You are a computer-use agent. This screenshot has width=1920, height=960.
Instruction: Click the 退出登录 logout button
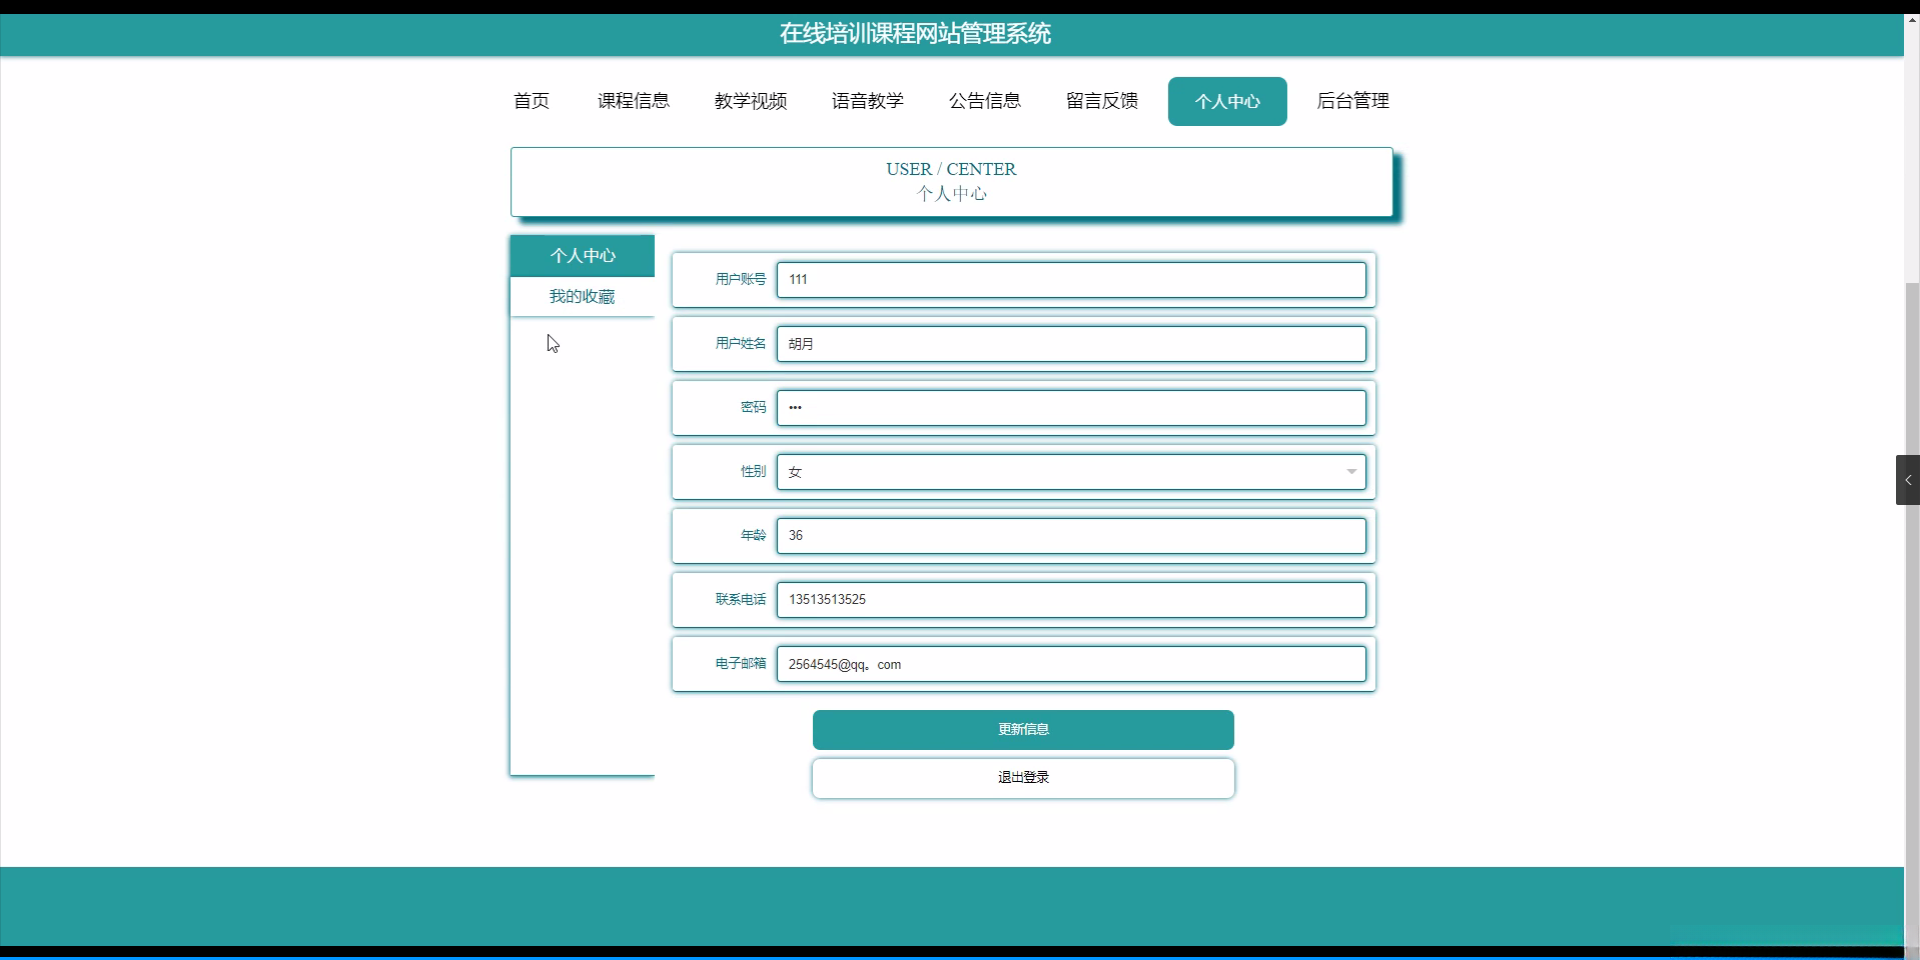click(1023, 777)
